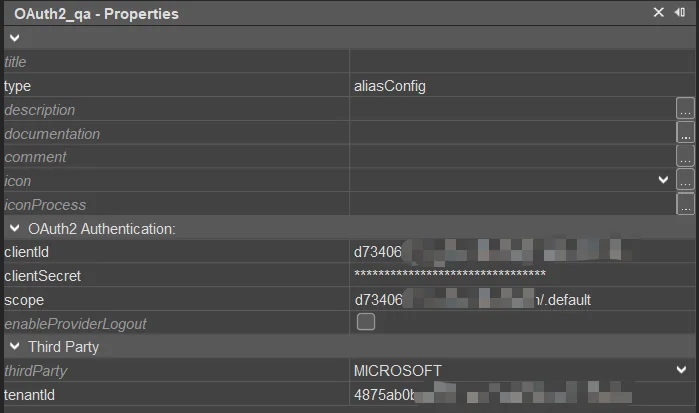Edit the tenantId value field
699x413 pixels.
(522, 394)
